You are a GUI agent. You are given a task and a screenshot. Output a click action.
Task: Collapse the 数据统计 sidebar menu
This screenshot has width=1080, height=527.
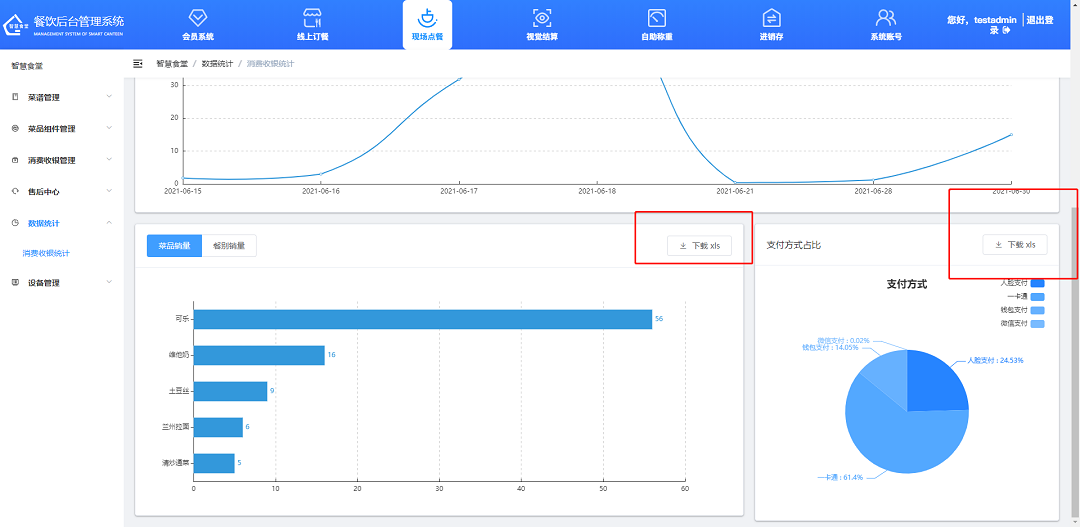[62, 223]
